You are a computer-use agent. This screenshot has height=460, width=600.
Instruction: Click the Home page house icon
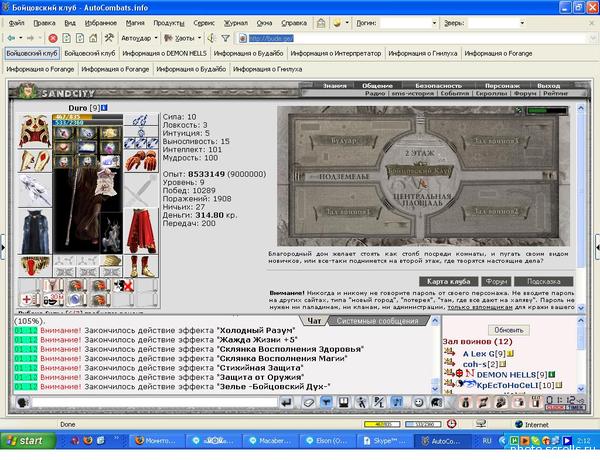[x=93, y=38]
